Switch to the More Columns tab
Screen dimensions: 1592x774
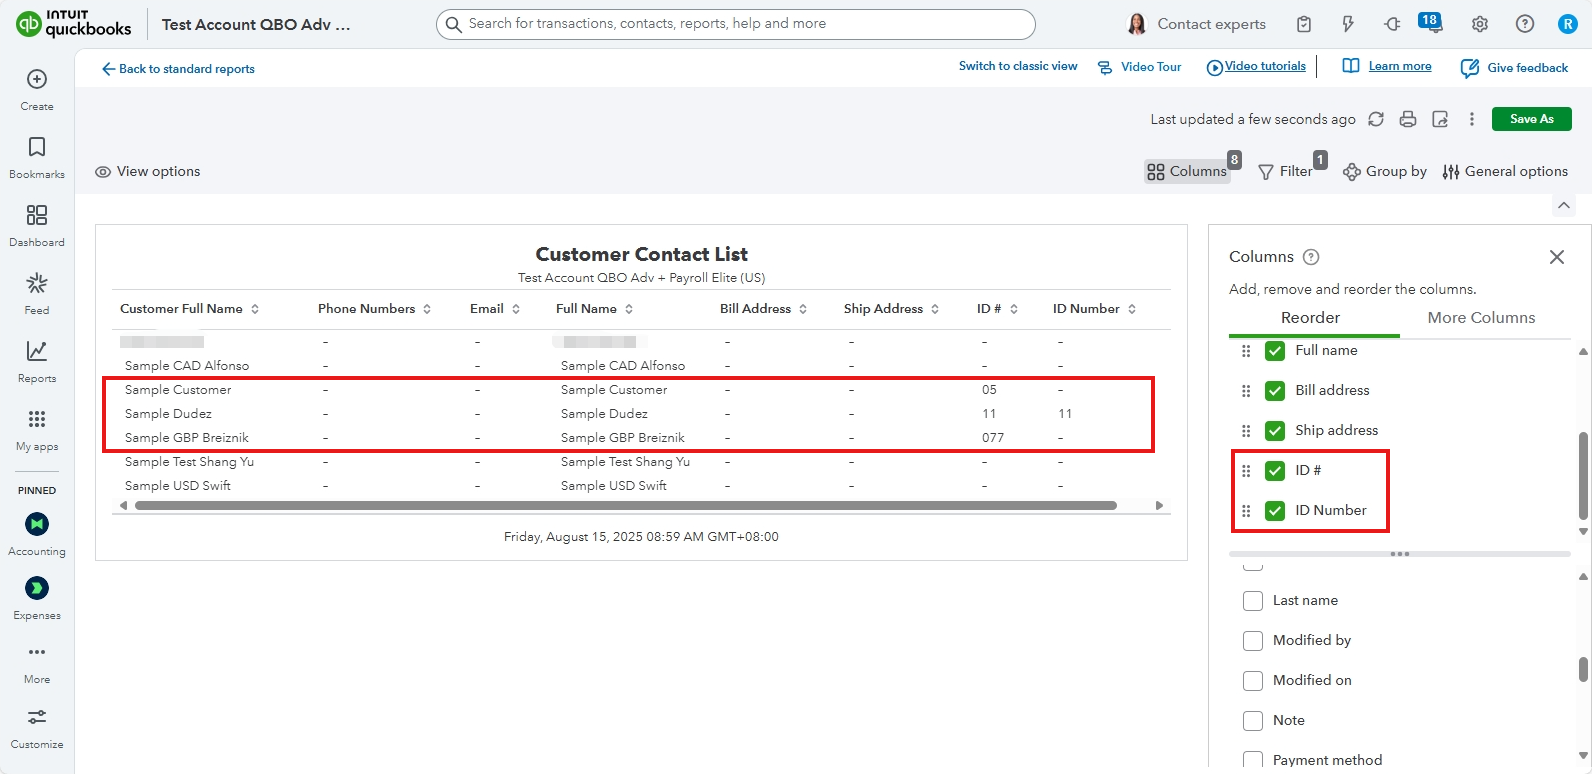1481,318
